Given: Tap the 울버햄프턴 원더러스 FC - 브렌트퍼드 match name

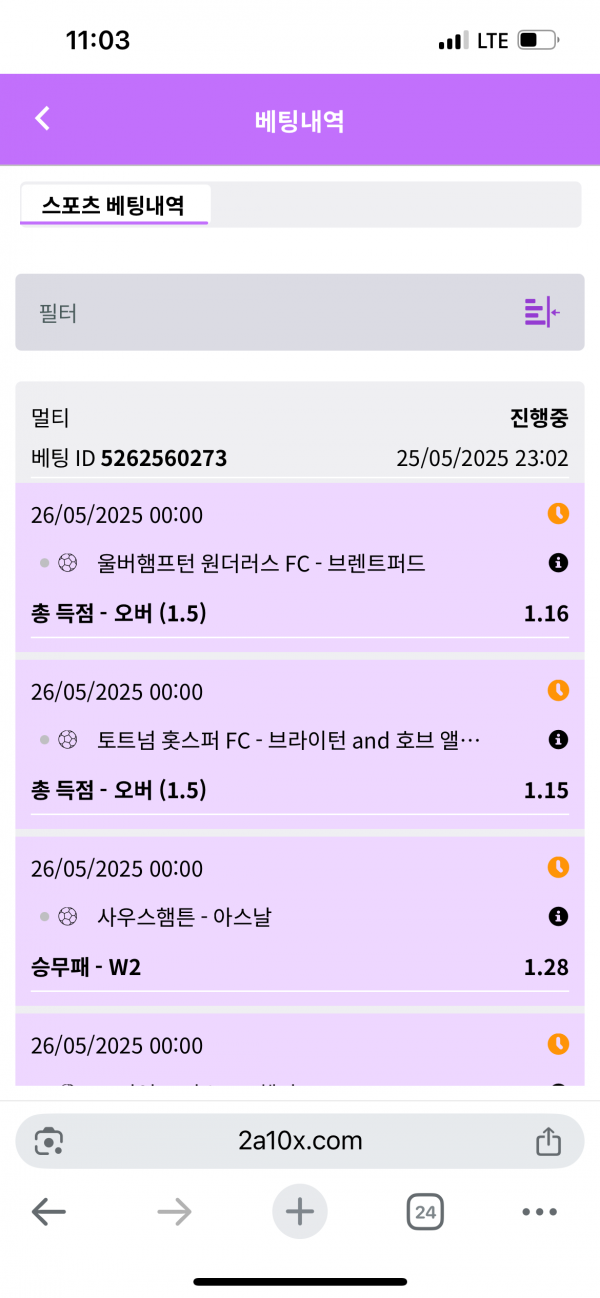Looking at the screenshot, I should pos(262,563).
